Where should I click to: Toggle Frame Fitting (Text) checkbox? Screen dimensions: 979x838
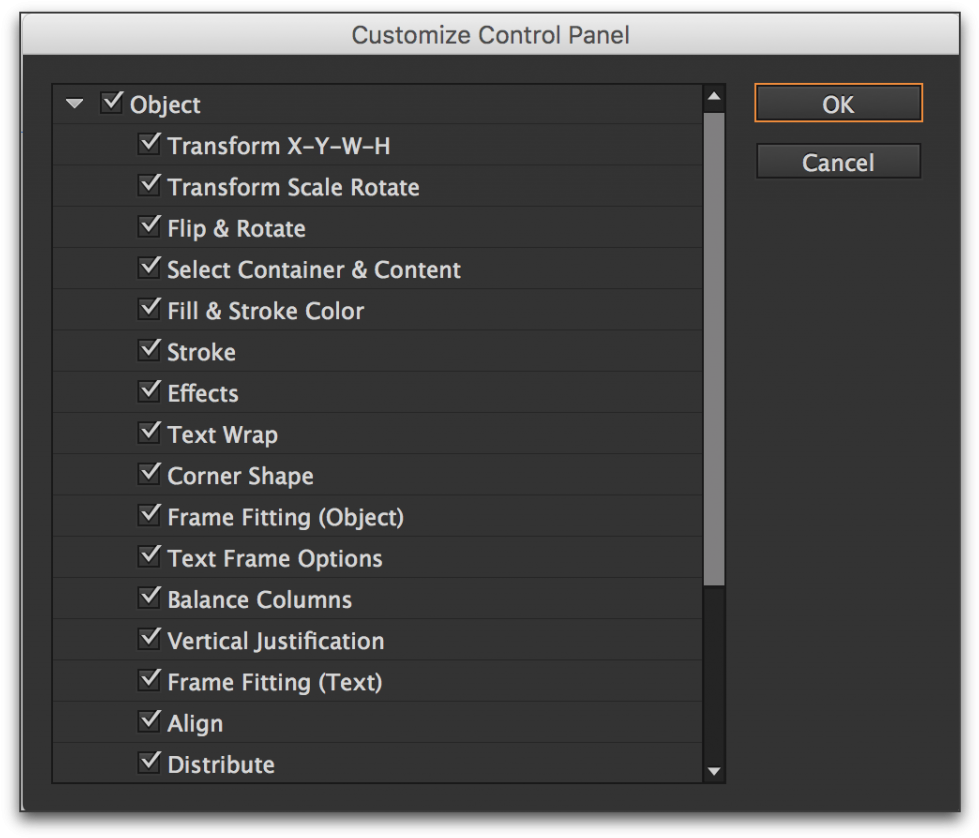pos(149,680)
